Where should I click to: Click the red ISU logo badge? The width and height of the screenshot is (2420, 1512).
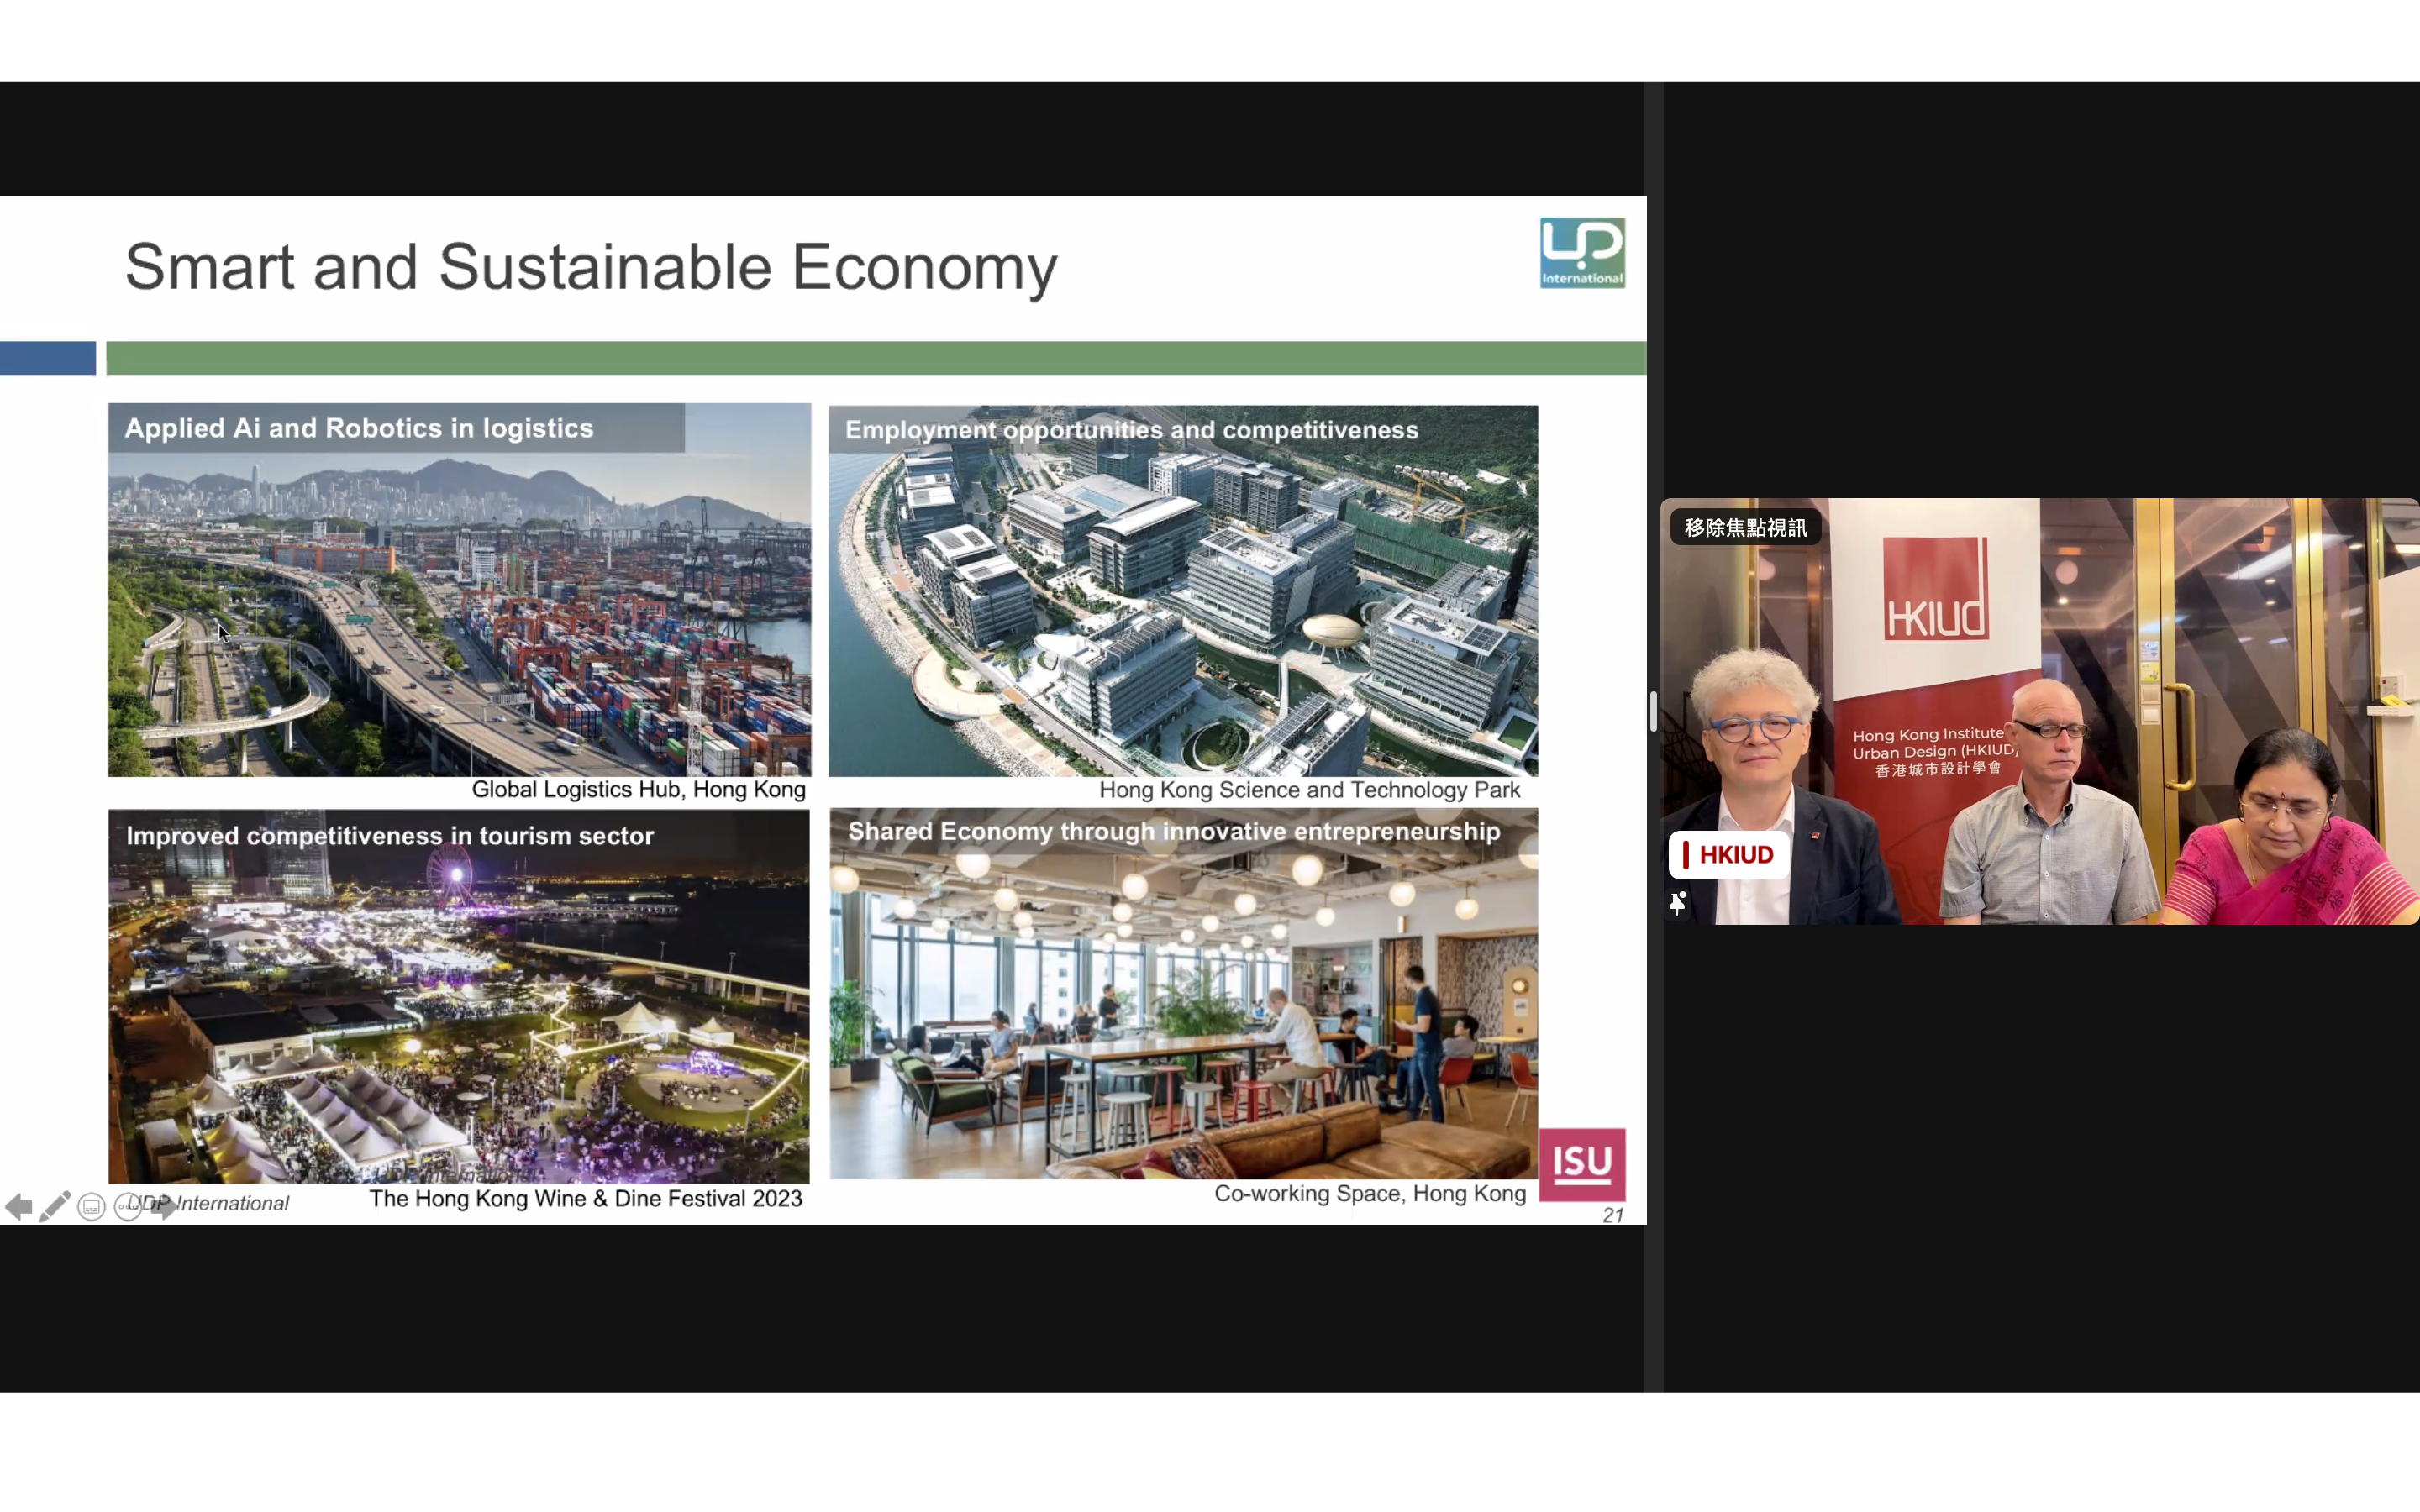coord(1582,1164)
